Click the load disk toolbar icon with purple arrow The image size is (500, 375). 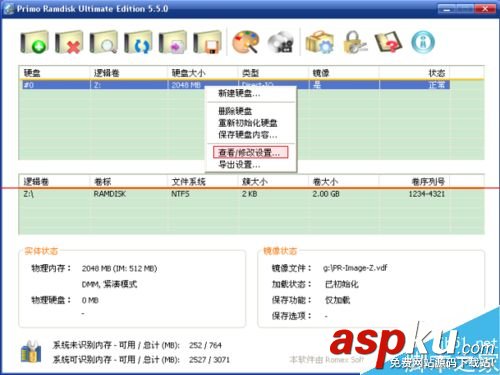coord(173,42)
